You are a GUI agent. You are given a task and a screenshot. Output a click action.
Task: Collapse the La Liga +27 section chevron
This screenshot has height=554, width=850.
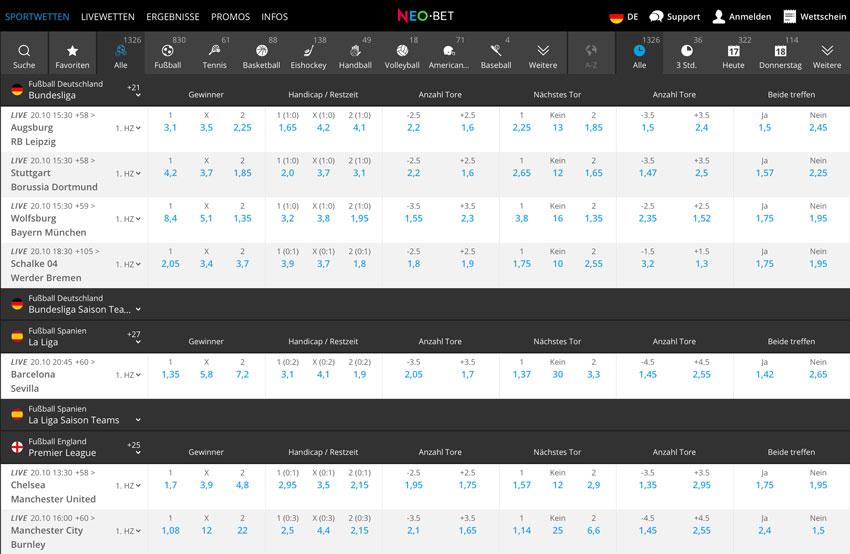pos(138,342)
